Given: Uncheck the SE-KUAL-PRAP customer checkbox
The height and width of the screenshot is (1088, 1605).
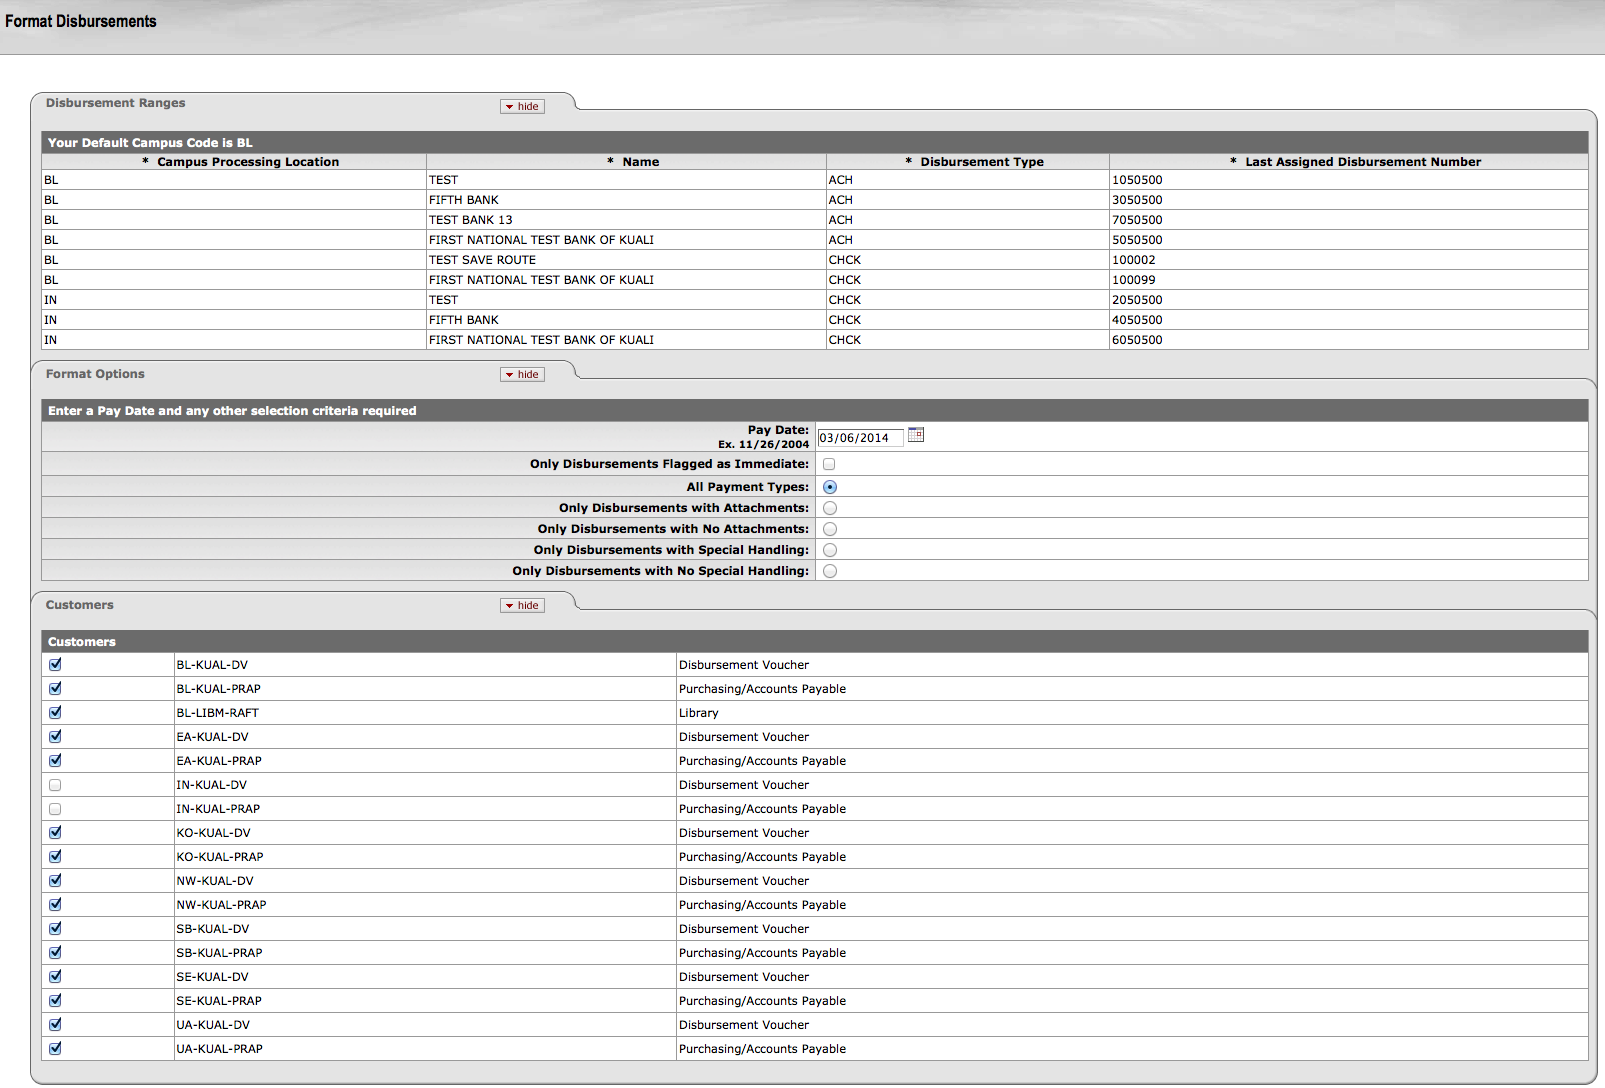Looking at the screenshot, I should pyautogui.click(x=55, y=1001).
